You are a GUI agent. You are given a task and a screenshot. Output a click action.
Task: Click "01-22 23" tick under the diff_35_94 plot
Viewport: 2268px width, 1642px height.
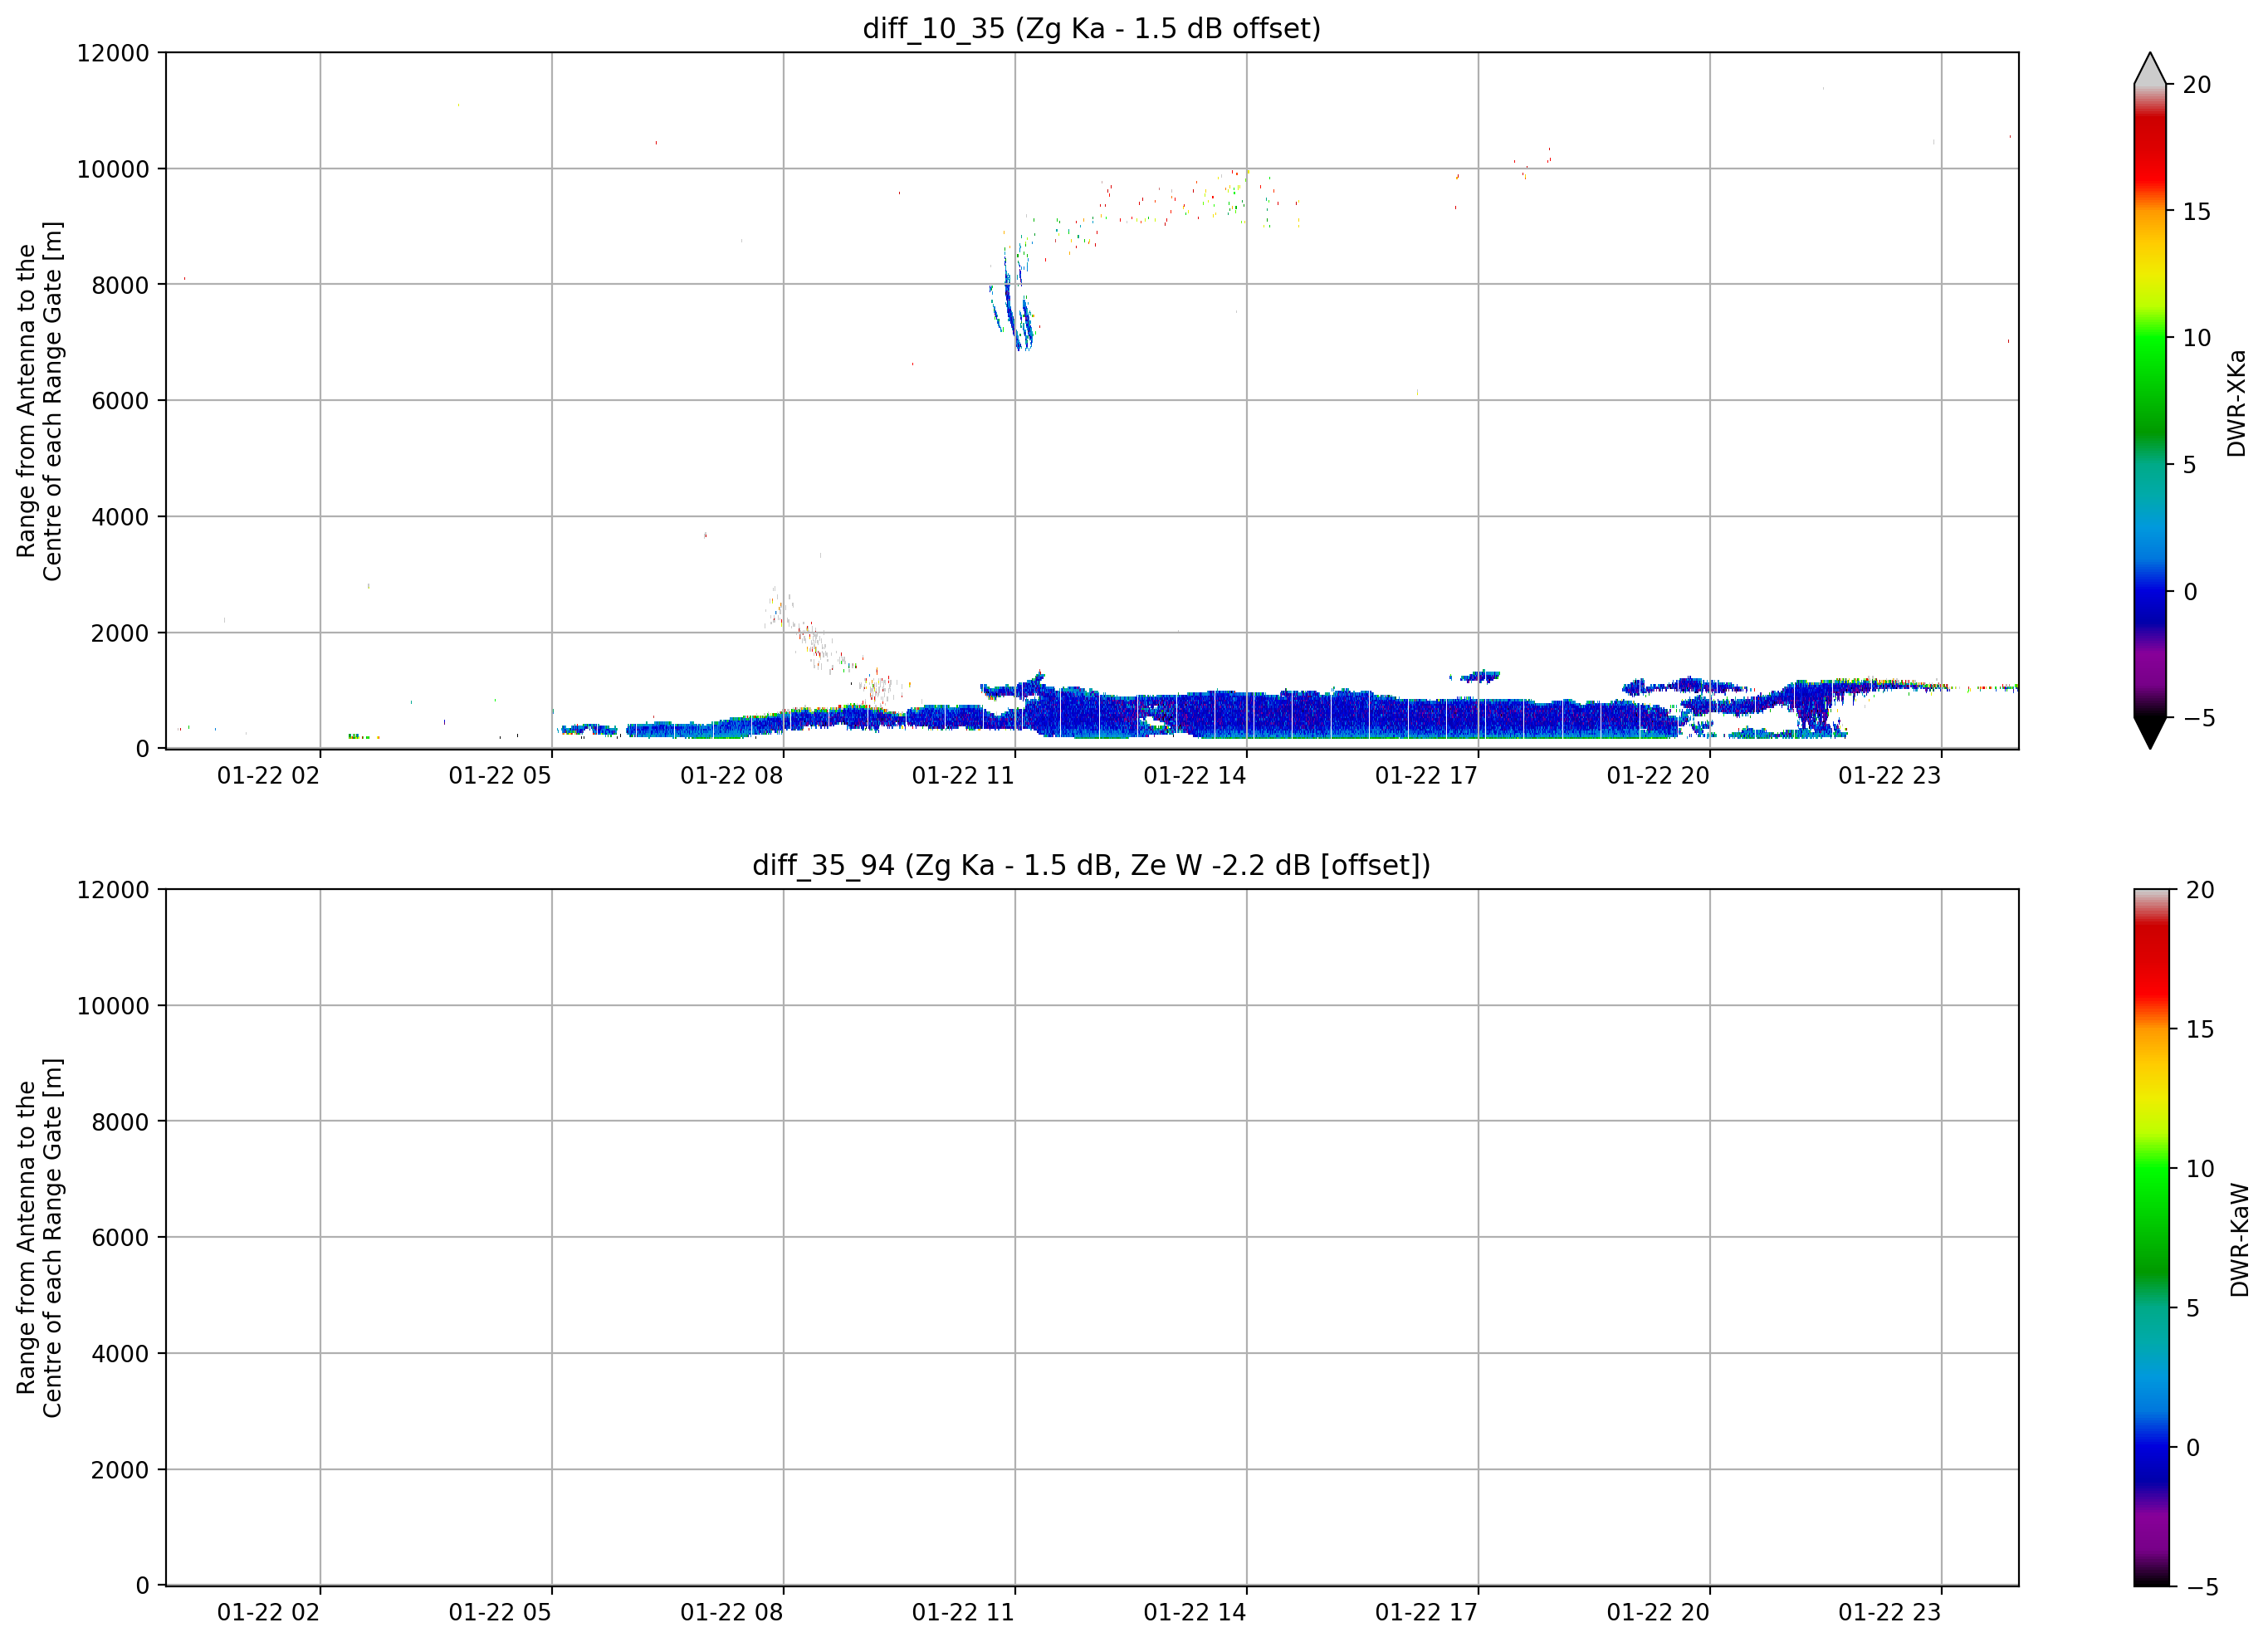tap(1889, 1612)
